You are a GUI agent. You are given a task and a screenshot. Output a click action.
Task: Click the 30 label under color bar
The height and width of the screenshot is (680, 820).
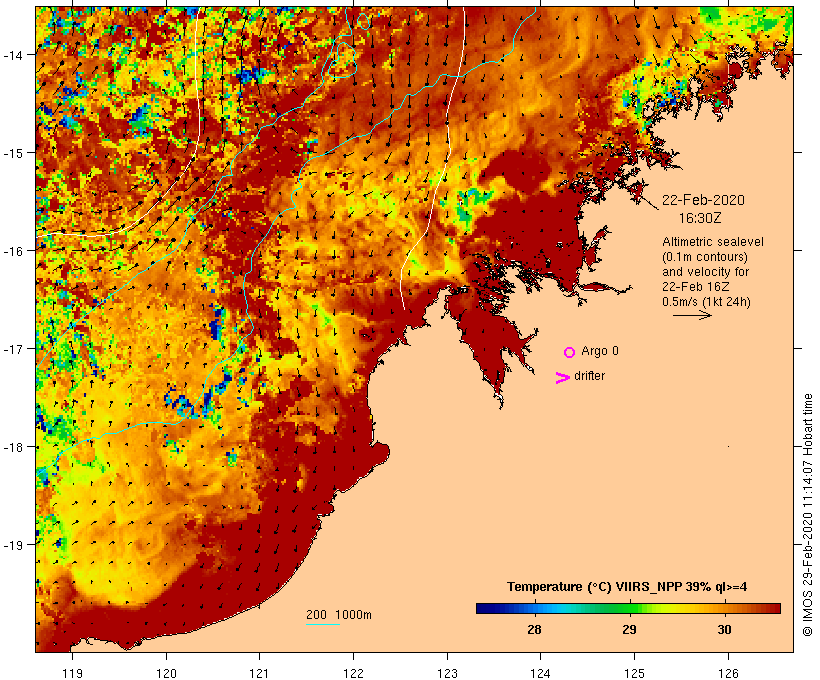coord(724,629)
